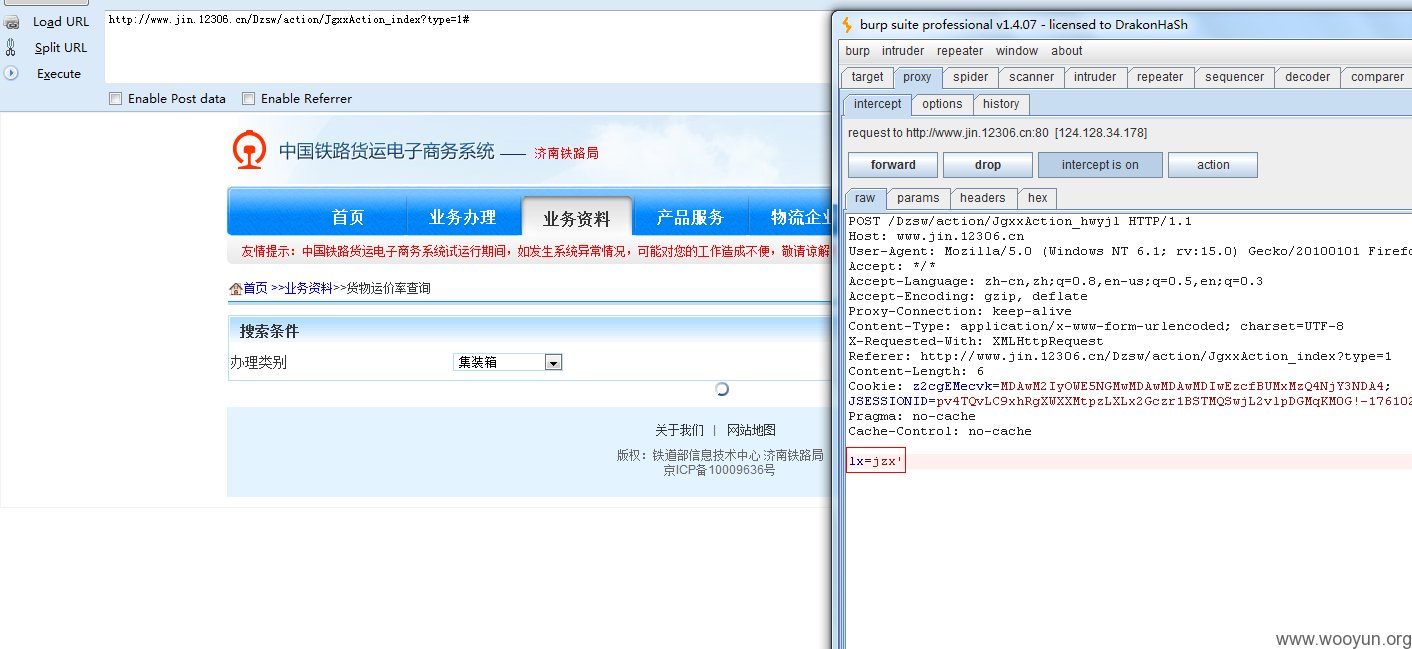
Task: Click in the URL text field
Action: tap(467, 47)
